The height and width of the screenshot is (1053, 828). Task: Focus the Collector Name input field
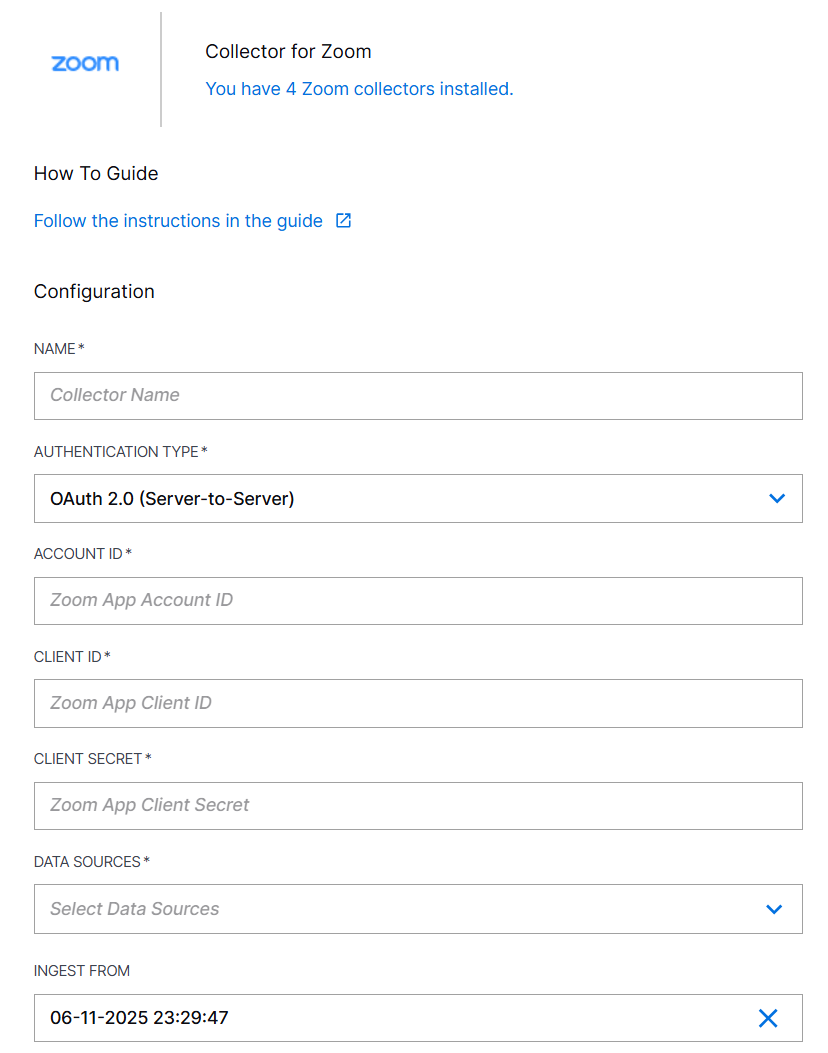(x=418, y=396)
